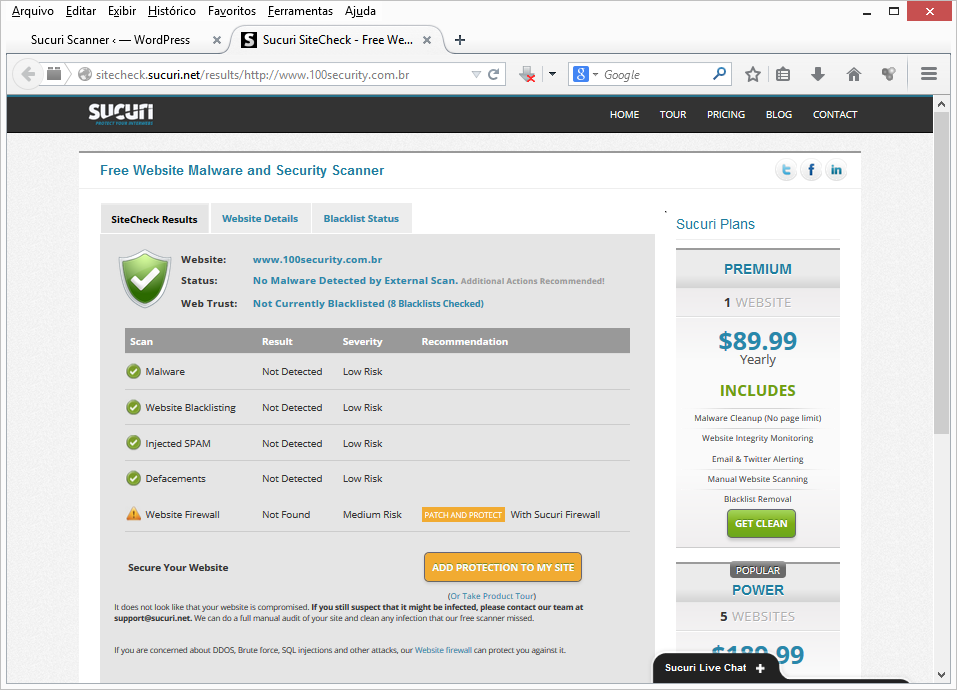This screenshot has width=957, height=690.
Task: Click the site identity globe icon
Action: (85, 74)
